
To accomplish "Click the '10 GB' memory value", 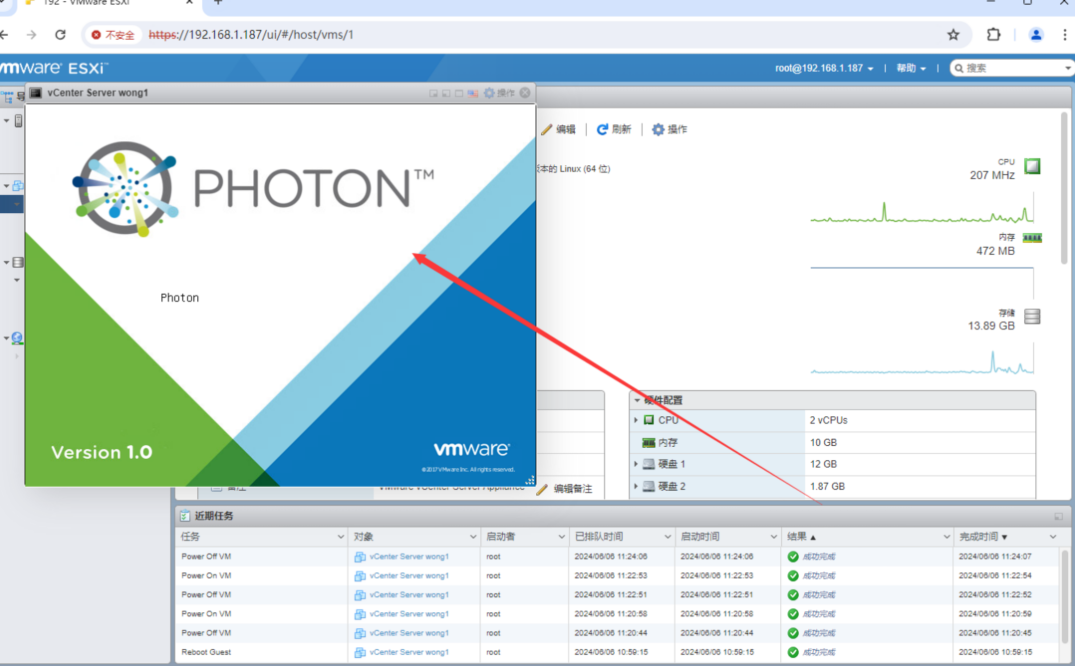I will tap(823, 442).
